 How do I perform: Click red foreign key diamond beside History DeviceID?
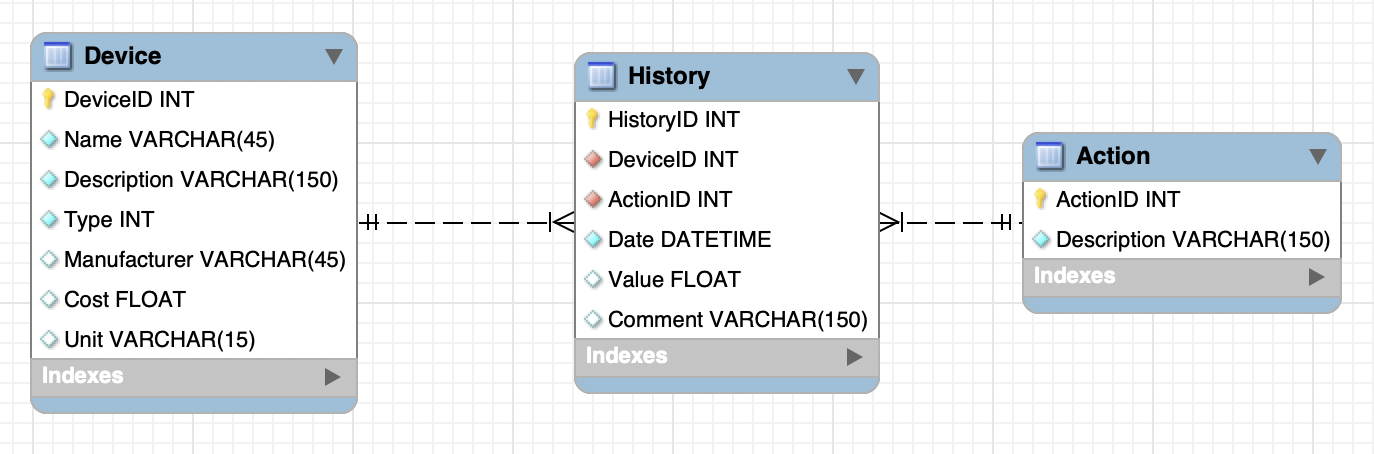(x=592, y=160)
